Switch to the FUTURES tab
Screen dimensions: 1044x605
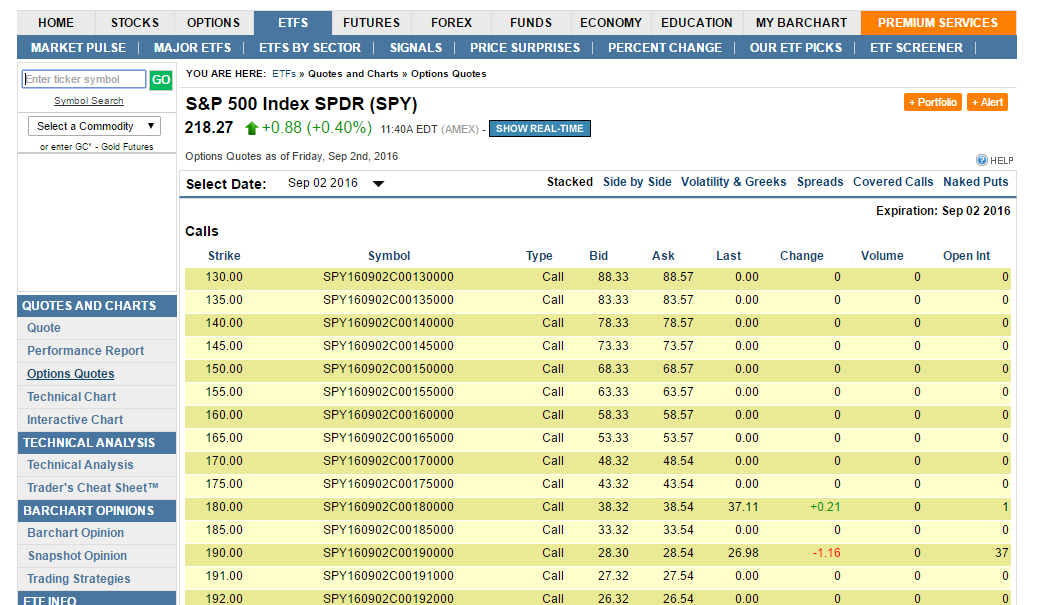(371, 22)
